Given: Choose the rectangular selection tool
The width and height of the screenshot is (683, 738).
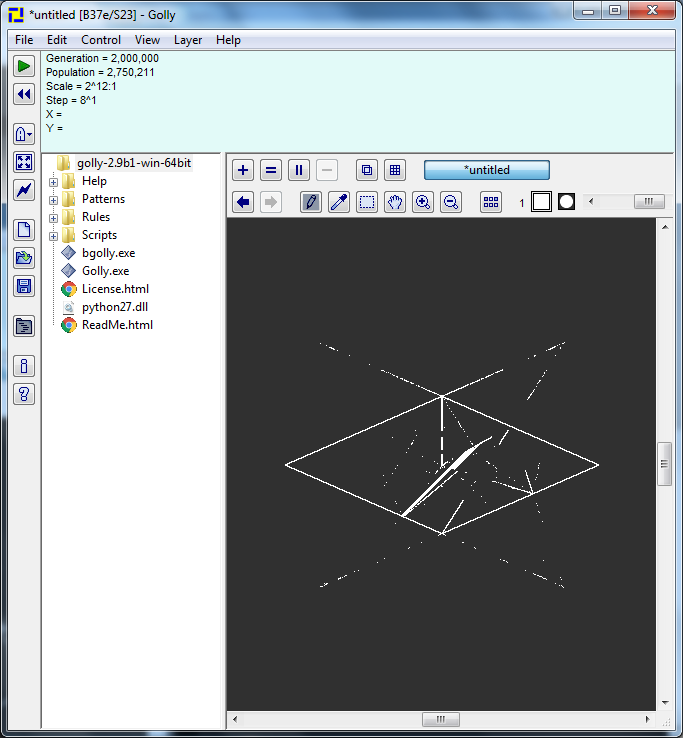Looking at the screenshot, I should coord(367,202).
